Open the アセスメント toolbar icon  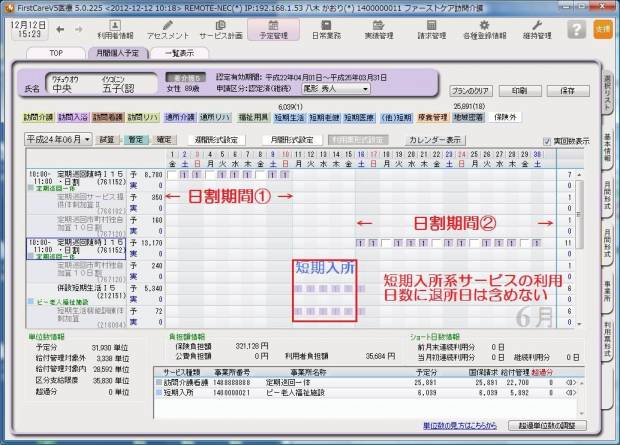(167, 27)
